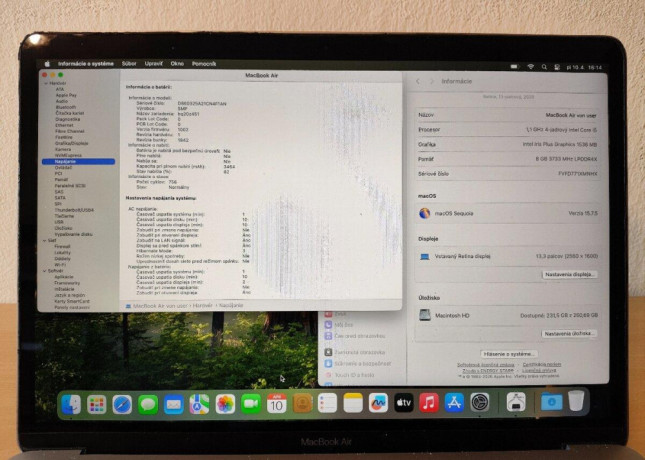Select Thunderbolt/USB4 in sidebar

point(74,210)
